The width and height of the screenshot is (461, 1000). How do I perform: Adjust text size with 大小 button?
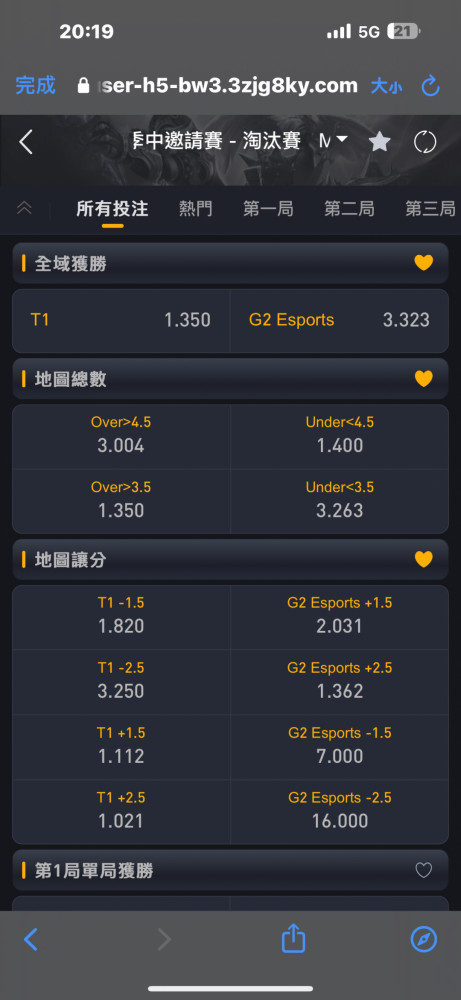pyautogui.click(x=386, y=86)
